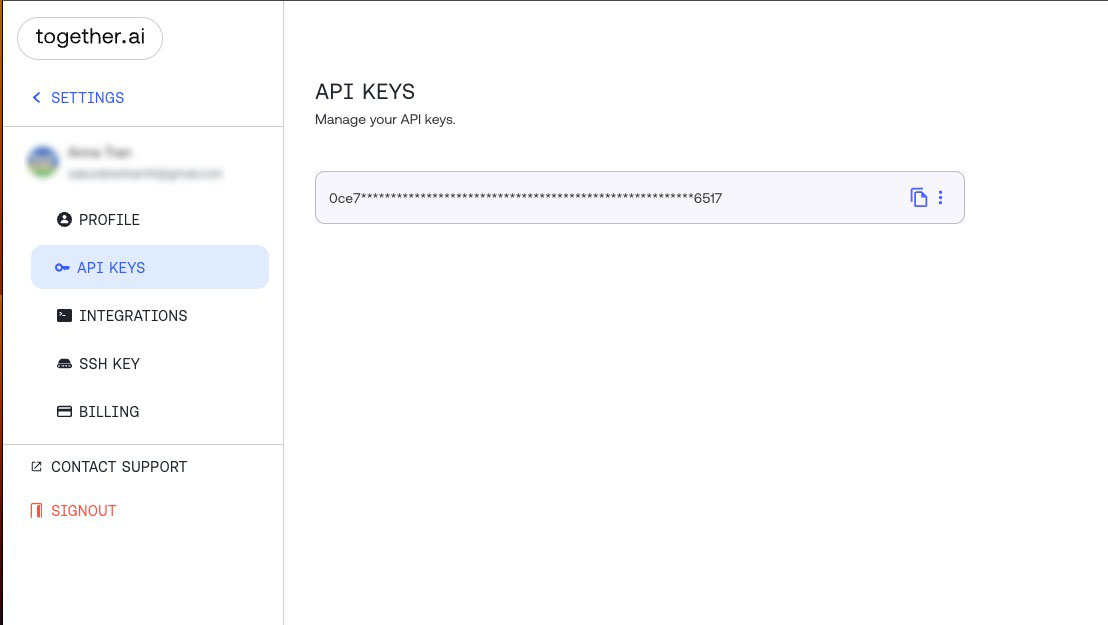This screenshot has height=625, width=1108.
Task: Click SIGNOUT to log out
Action: point(84,510)
